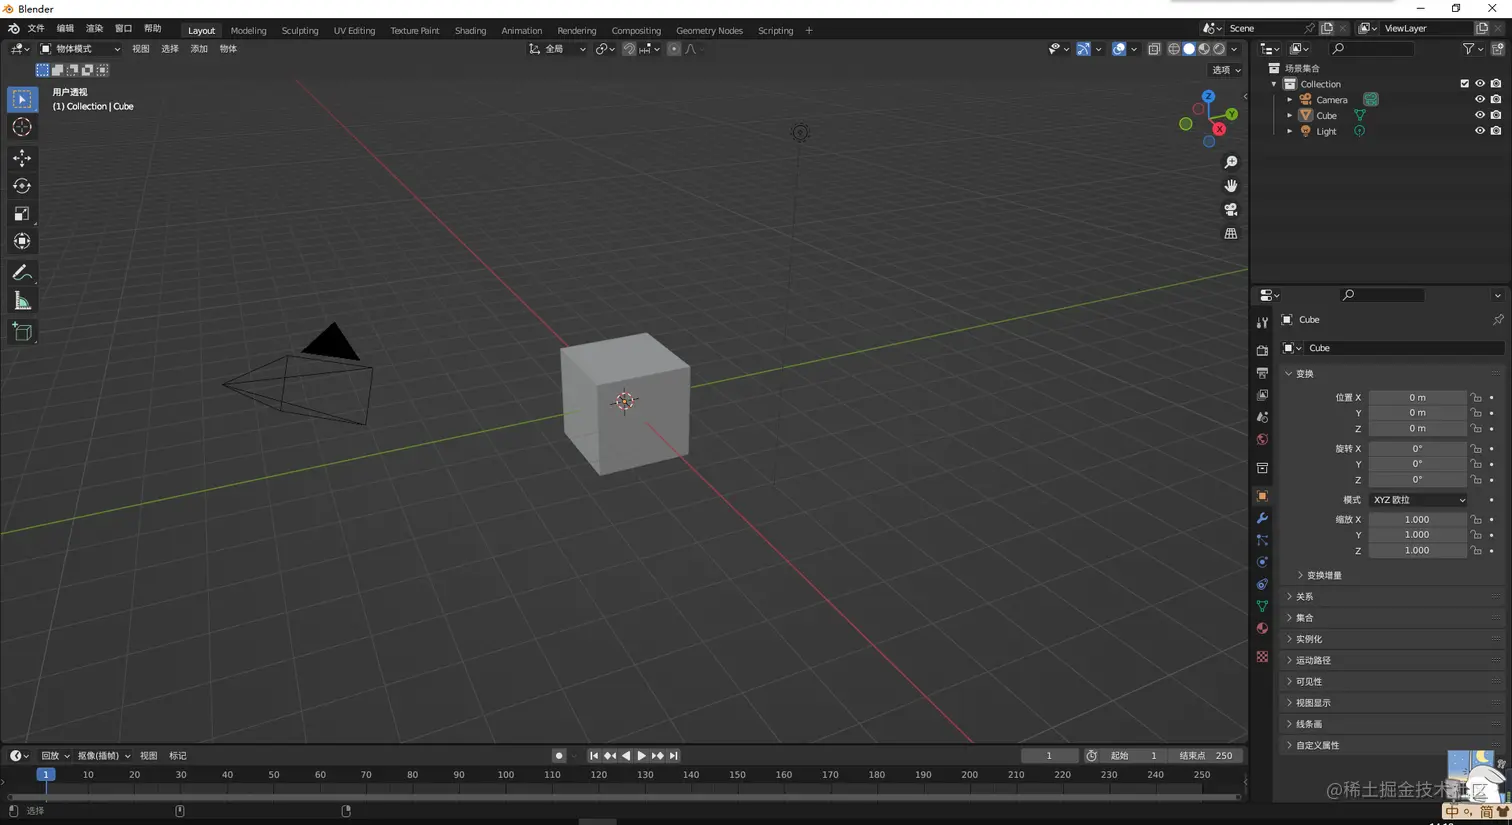Toggle Collection viewport visibility eye
The width and height of the screenshot is (1512, 825).
coord(1480,84)
